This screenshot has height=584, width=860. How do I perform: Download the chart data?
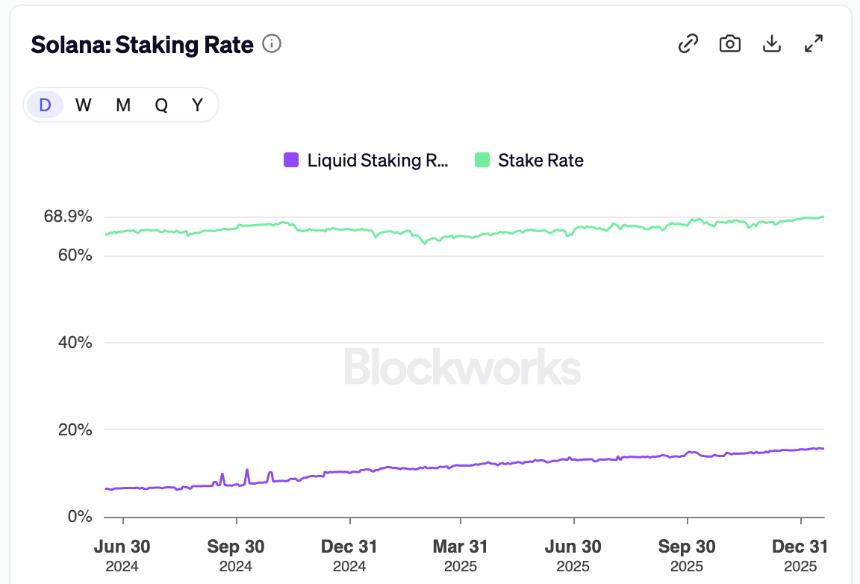[x=771, y=43]
